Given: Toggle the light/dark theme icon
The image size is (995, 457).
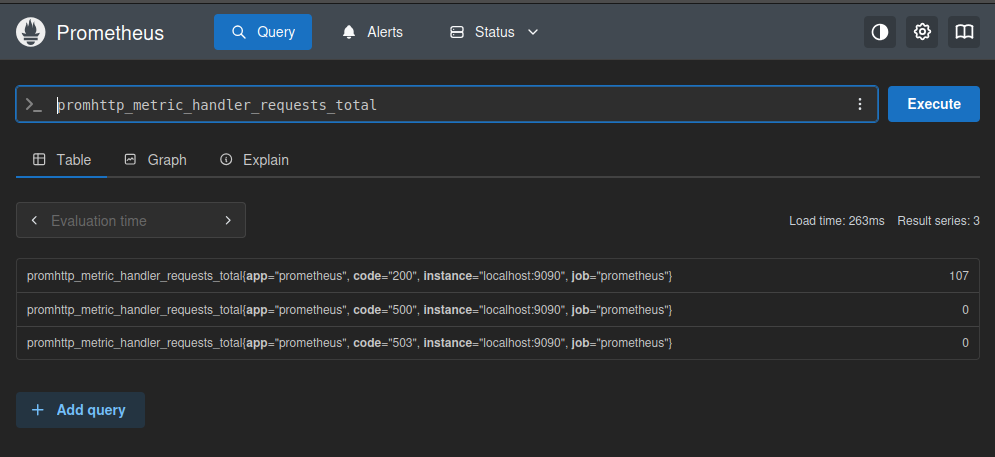Looking at the screenshot, I should coord(880,32).
